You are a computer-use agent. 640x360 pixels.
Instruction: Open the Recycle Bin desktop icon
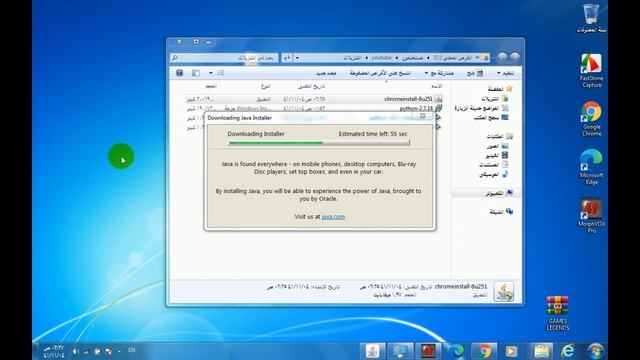coord(591,18)
